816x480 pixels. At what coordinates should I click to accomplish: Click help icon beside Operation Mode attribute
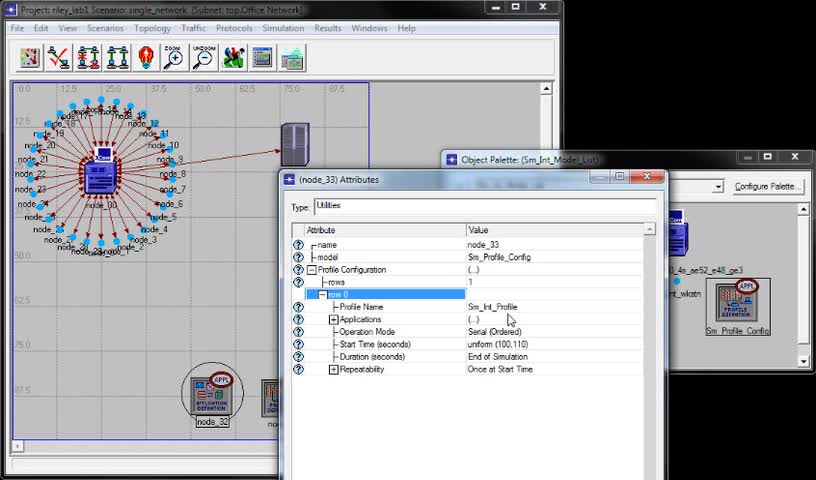tap(298, 332)
